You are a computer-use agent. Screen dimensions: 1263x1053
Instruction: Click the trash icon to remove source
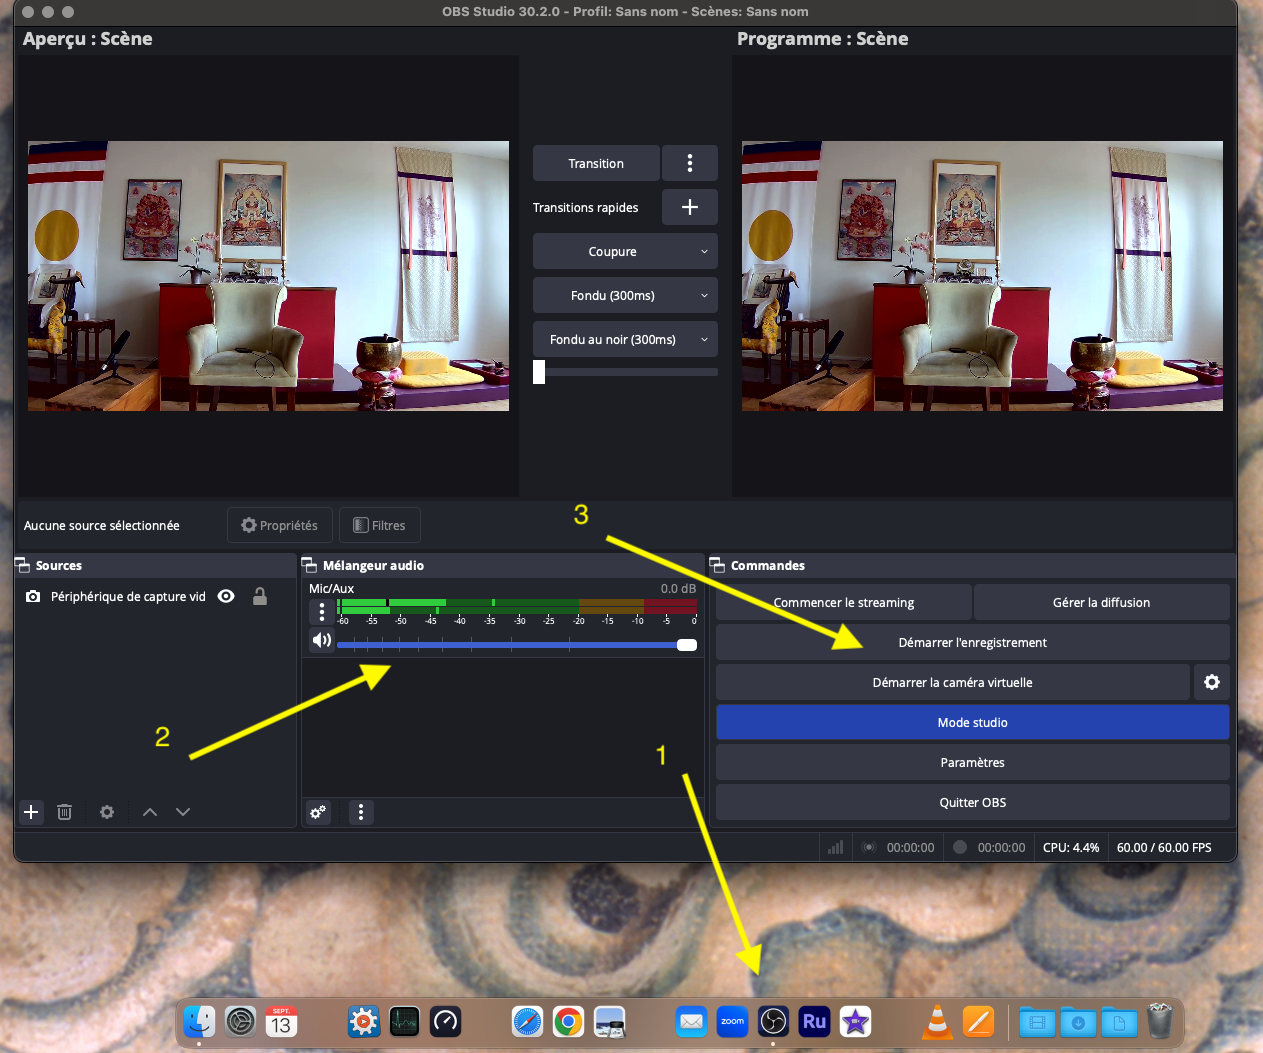[64, 812]
